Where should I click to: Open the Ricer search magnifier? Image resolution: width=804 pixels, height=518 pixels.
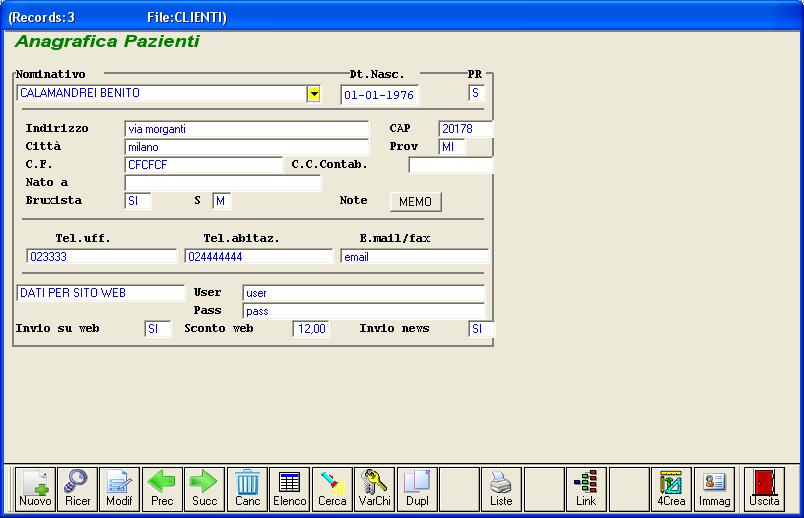pyautogui.click(x=77, y=489)
